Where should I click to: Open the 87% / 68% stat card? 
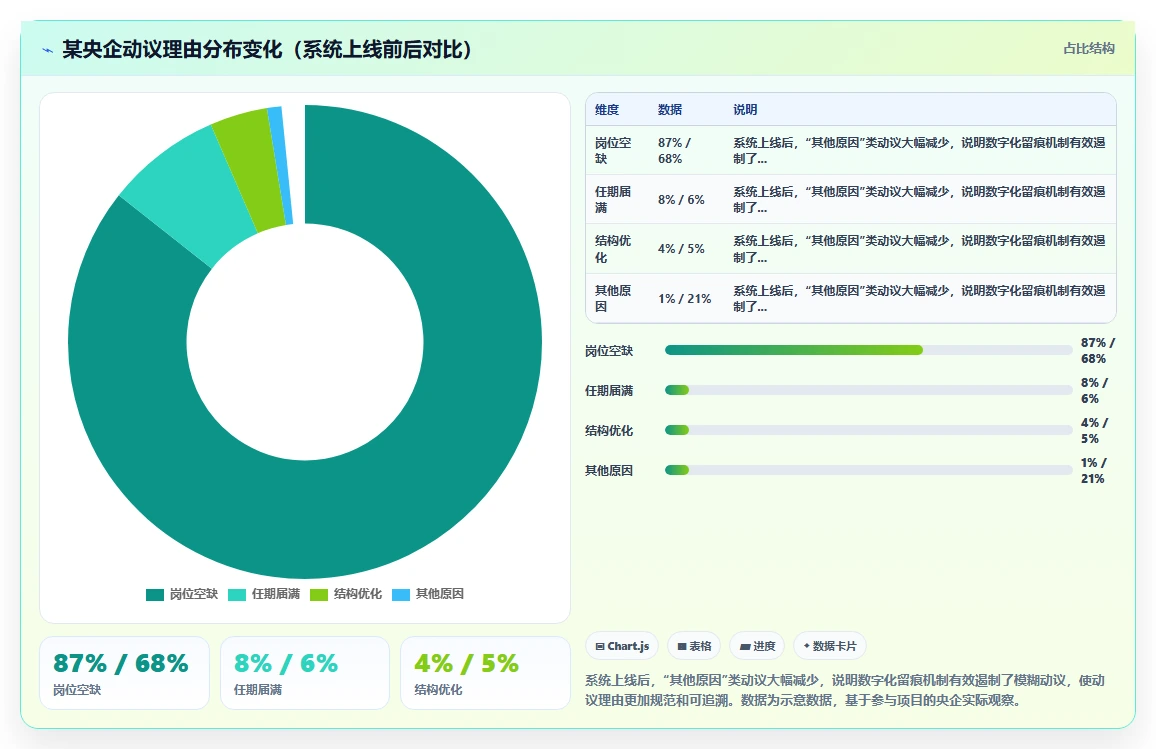(125, 673)
